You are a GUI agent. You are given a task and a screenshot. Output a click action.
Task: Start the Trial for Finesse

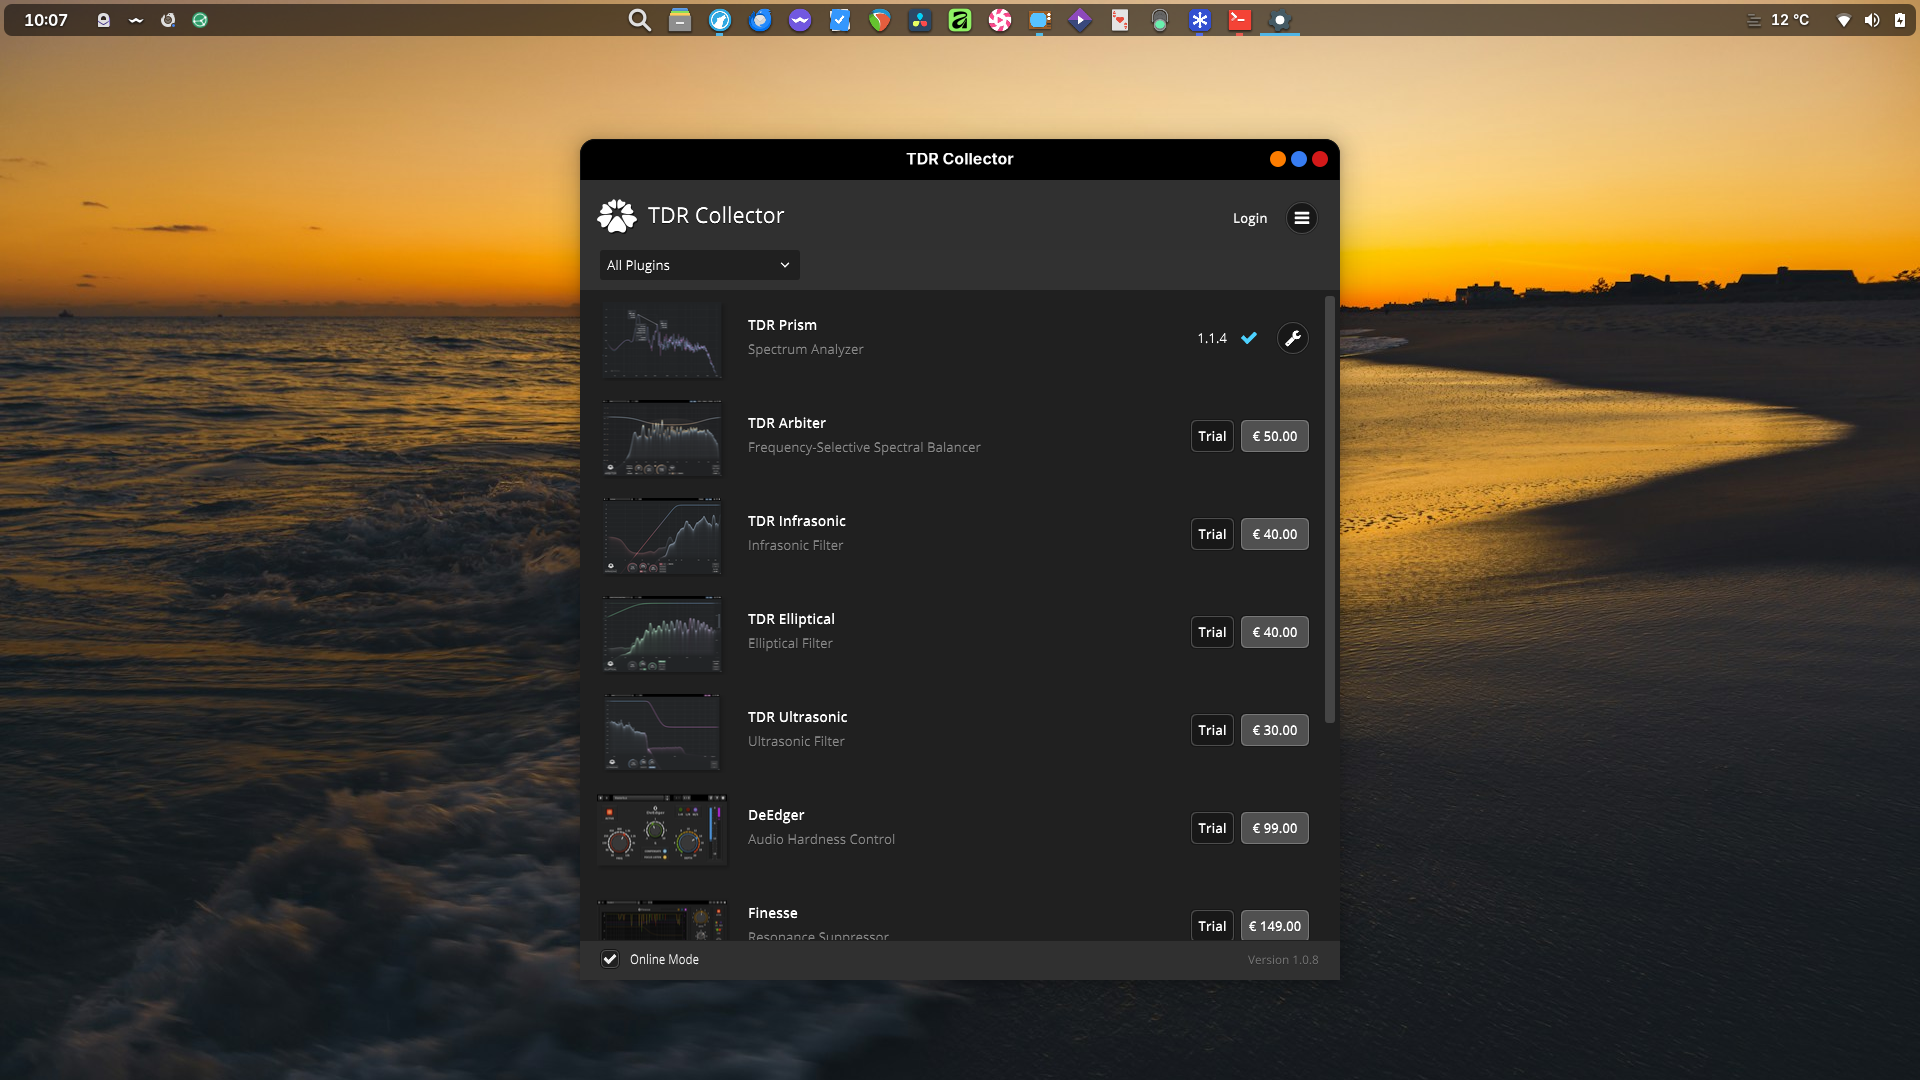point(1212,926)
